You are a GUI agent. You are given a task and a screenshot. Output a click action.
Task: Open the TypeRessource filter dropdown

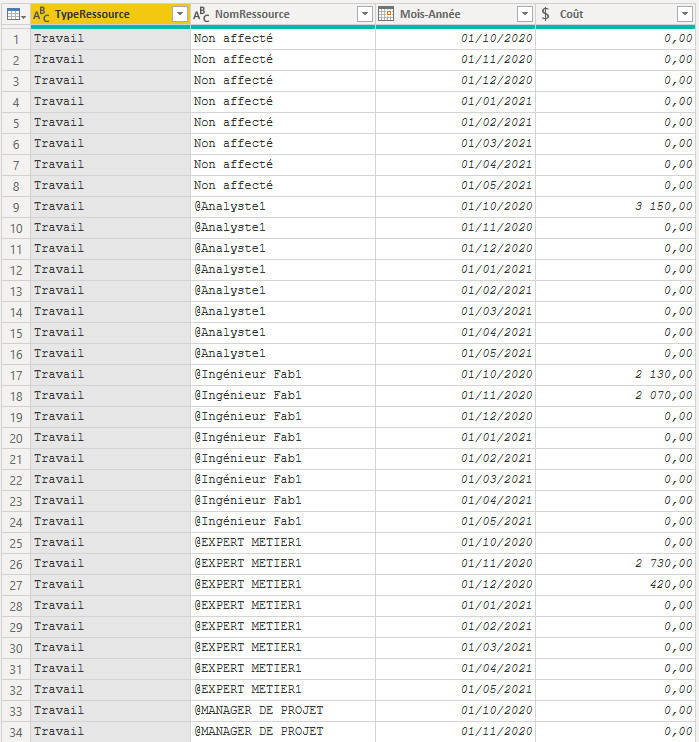click(180, 14)
